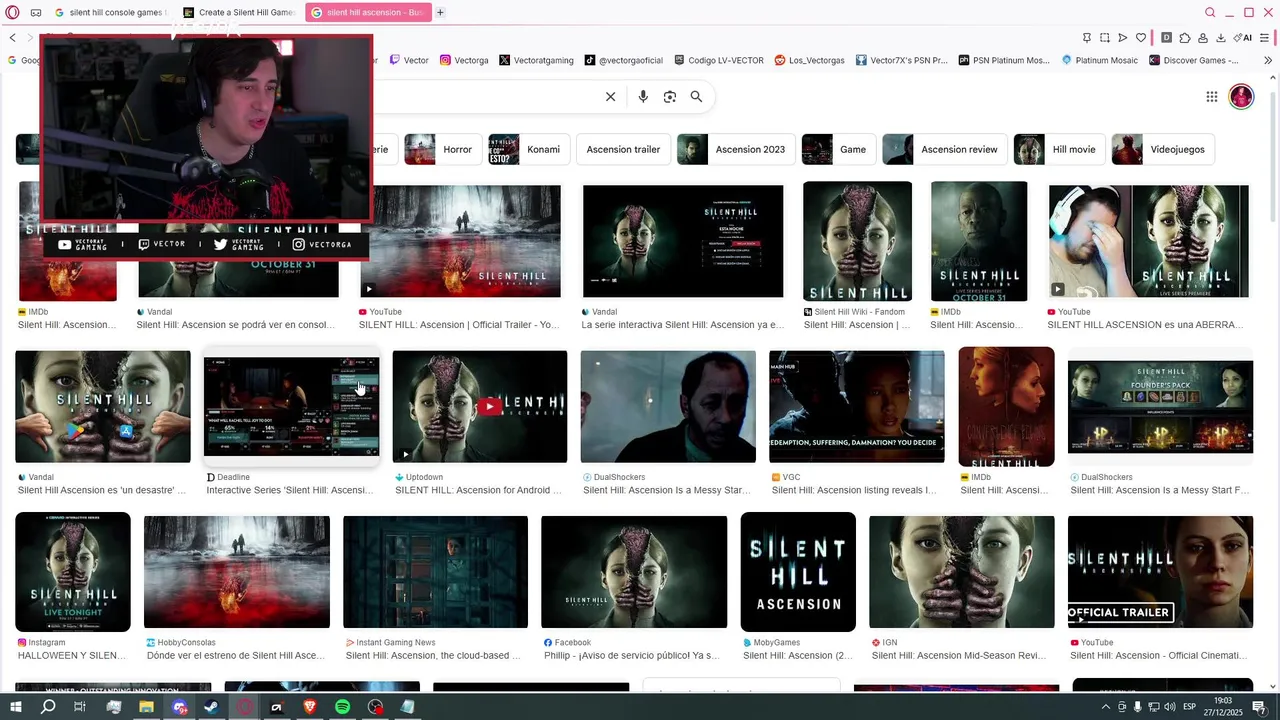Open the Opera account profile icon
This screenshot has height=720, width=1280.
coord(1203,38)
